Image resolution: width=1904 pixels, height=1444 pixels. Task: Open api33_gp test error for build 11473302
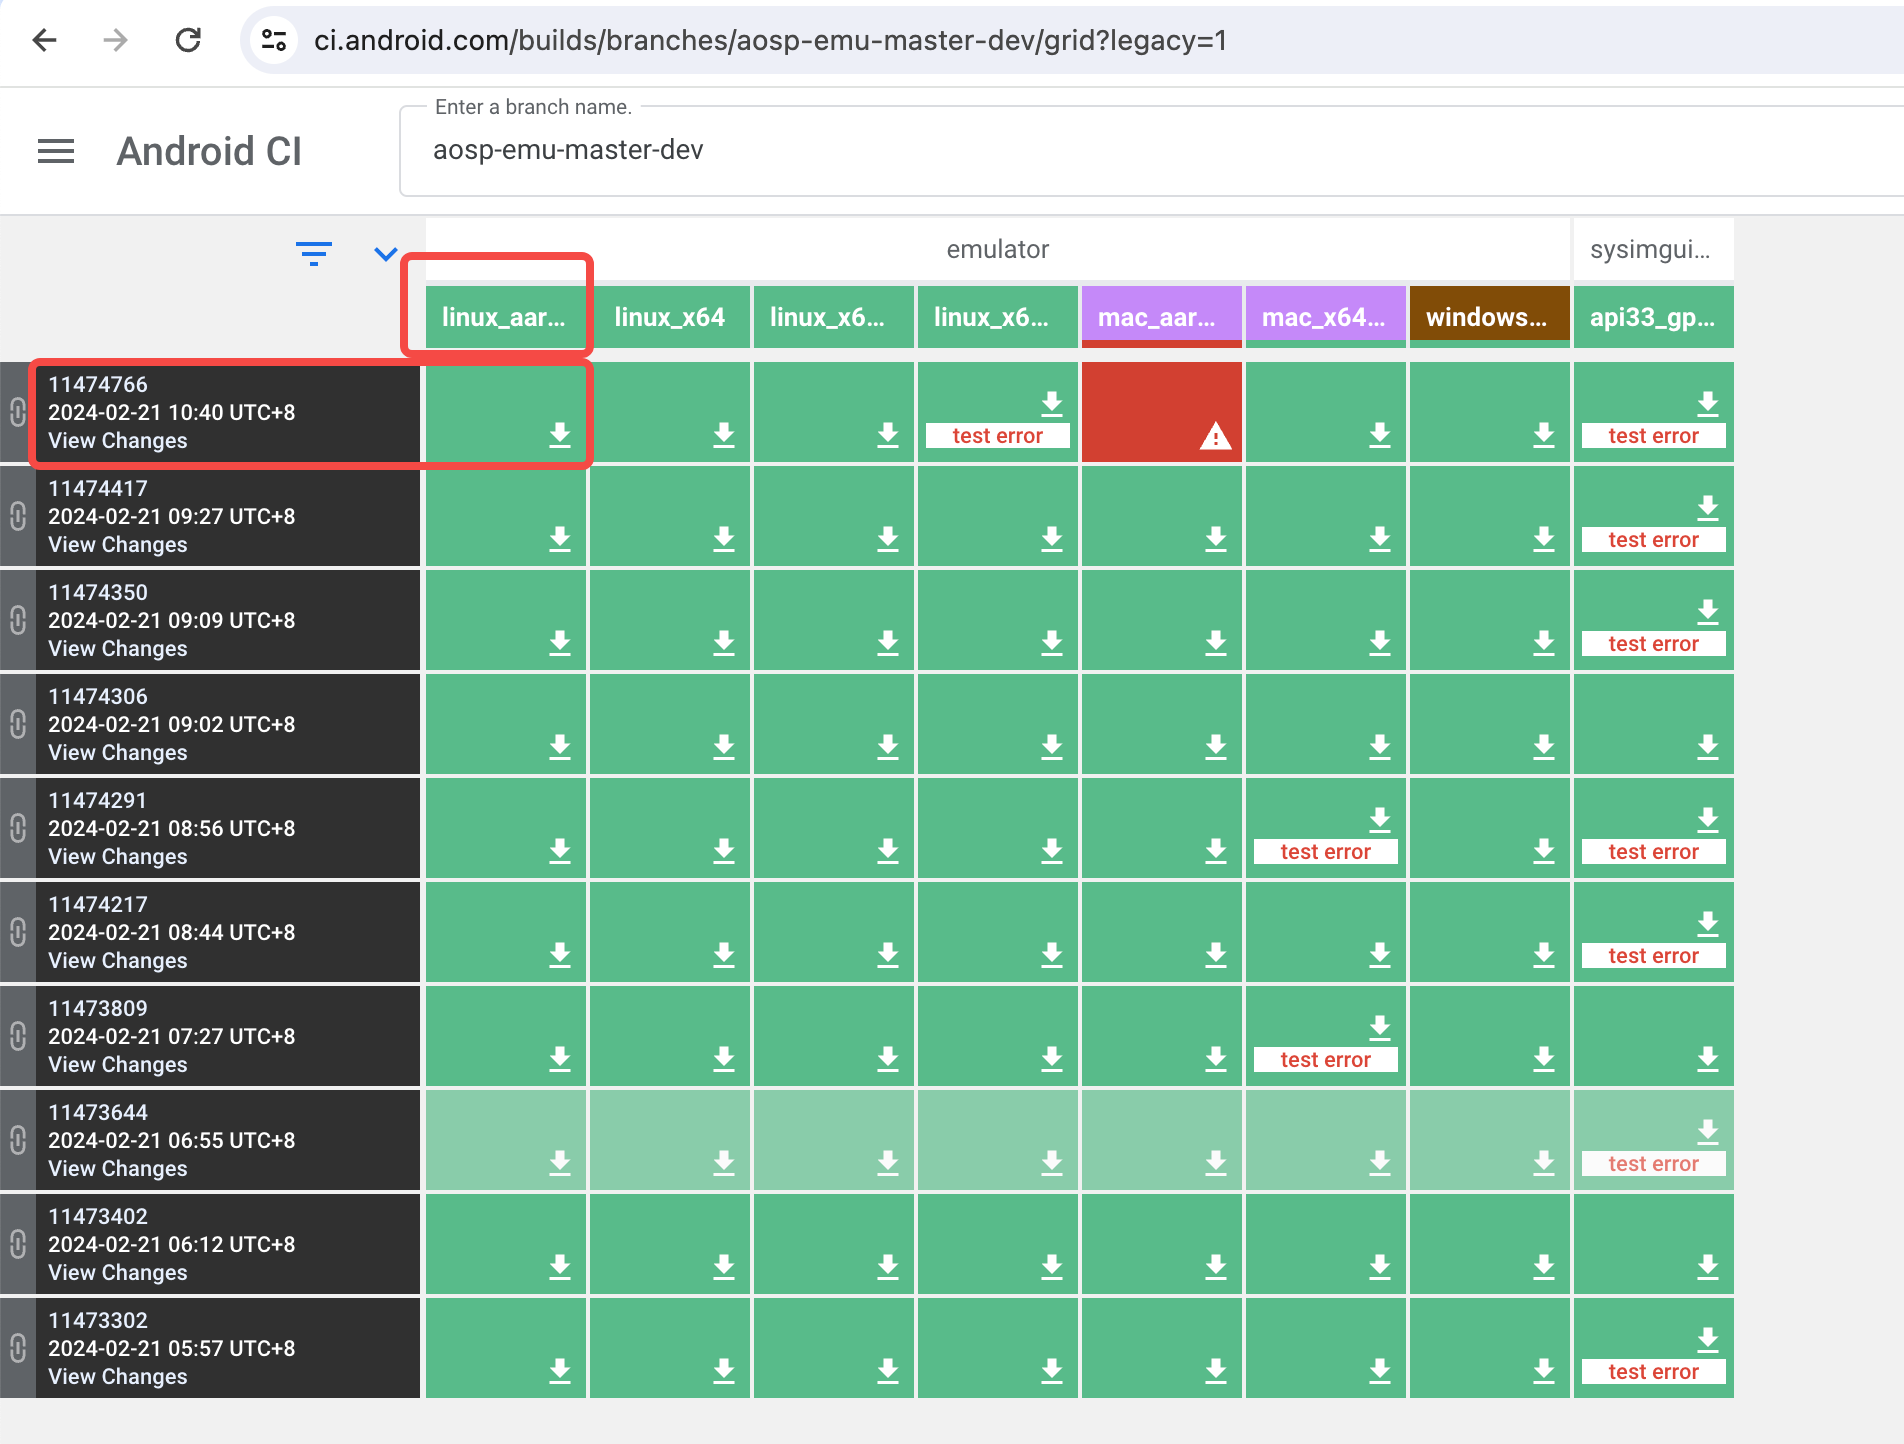click(x=1654, y=1372)
